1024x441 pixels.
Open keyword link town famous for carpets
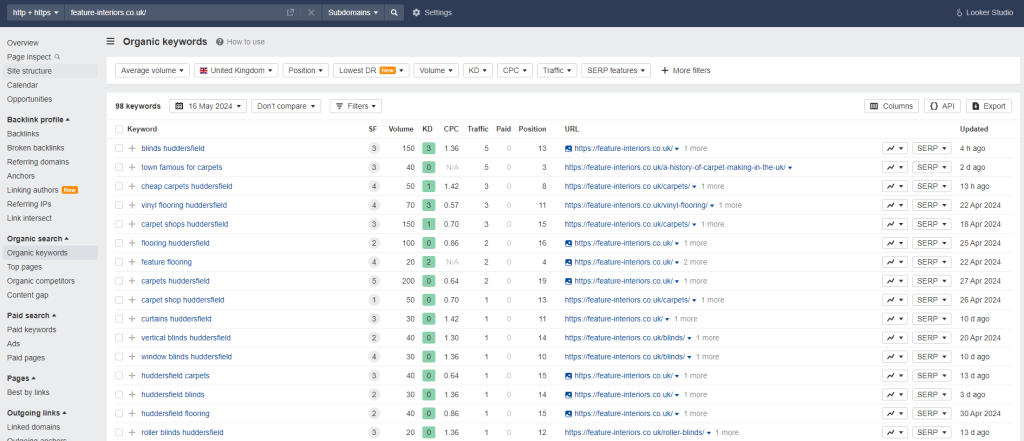click(182, 167)
